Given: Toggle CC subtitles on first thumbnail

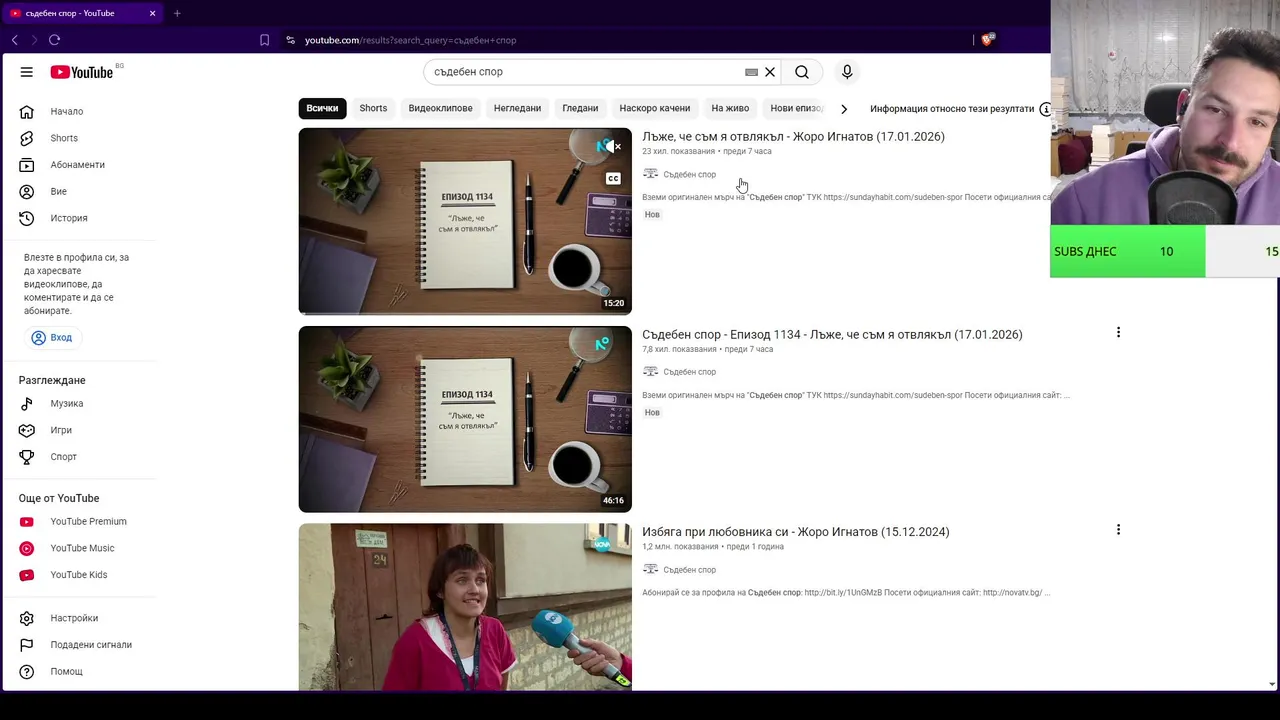Looking at the screenshot, I should 613,179.
